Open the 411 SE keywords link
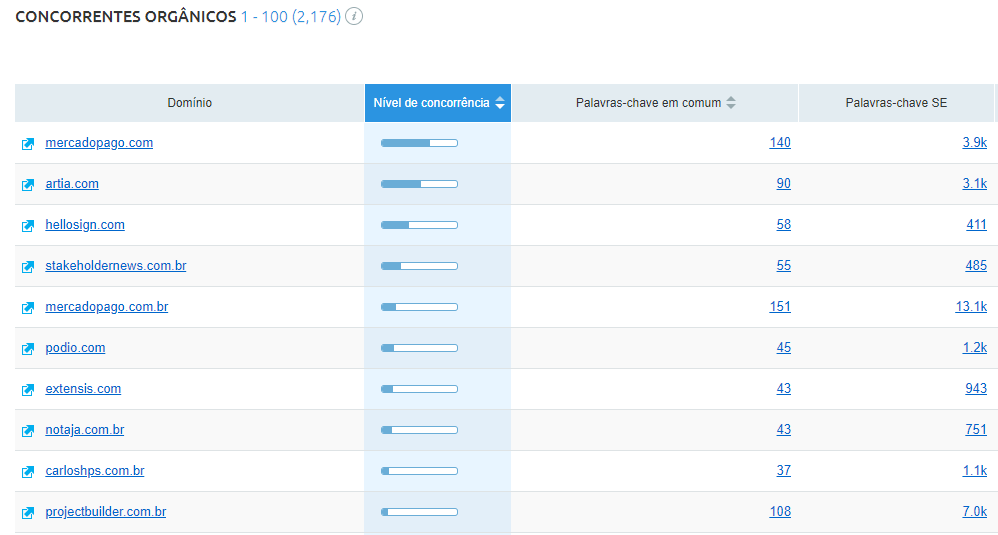Viewport: 998px width, 535px height. coord(976,225)
